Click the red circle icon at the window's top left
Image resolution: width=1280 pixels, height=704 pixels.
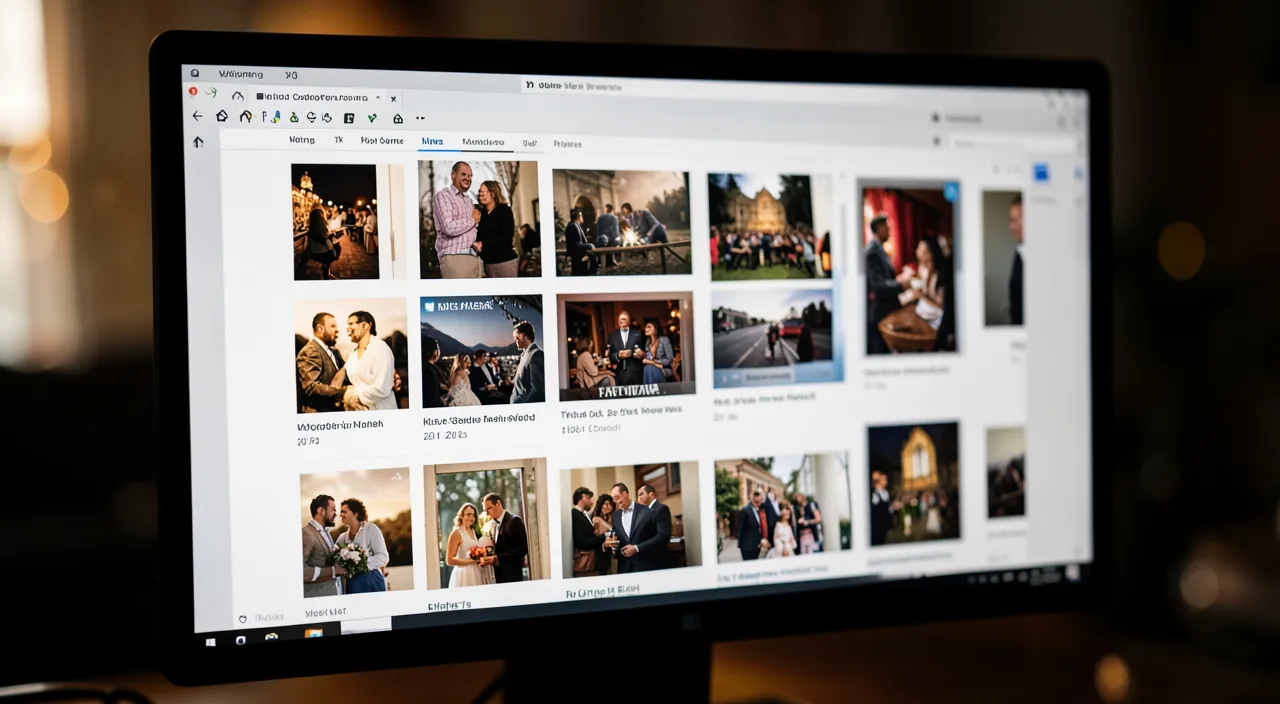tap(193, 91)
